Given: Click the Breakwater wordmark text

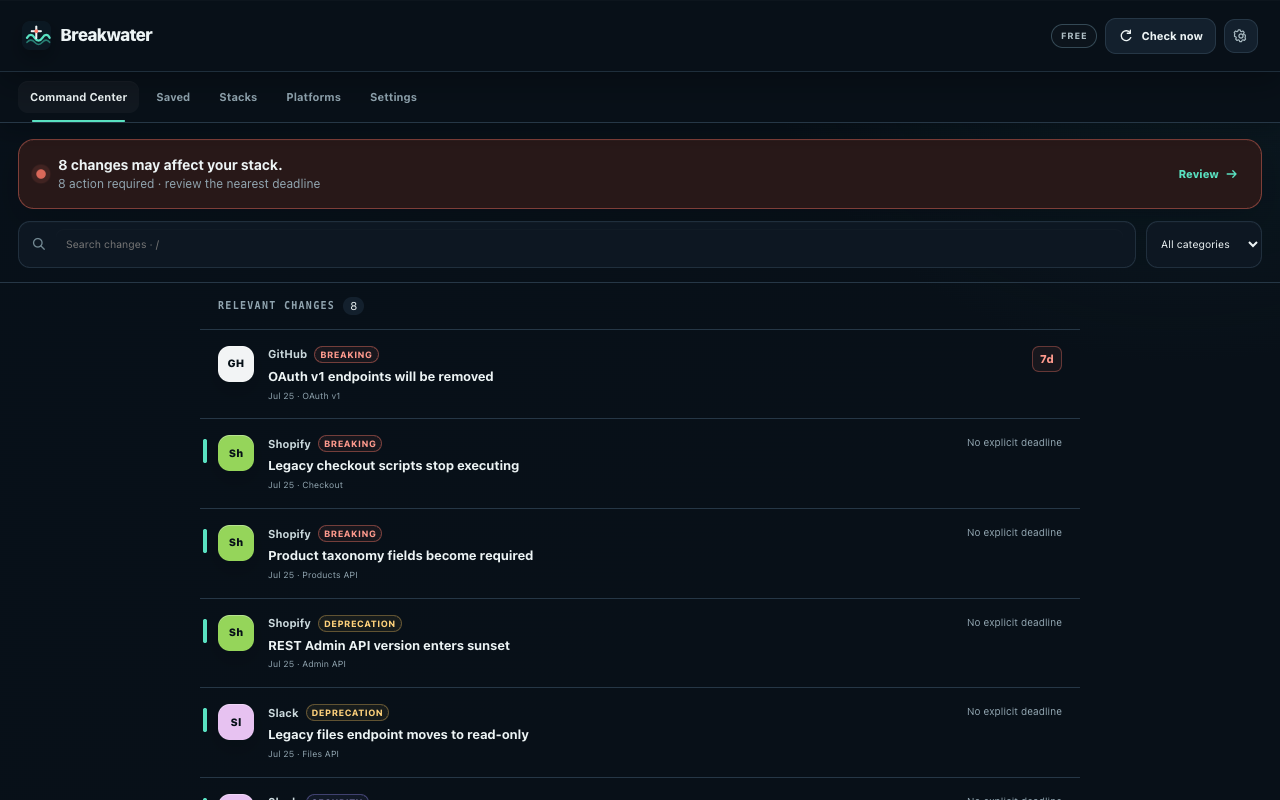Looking at the screenshot, I should pyautogui.click(x=106, y=35).
